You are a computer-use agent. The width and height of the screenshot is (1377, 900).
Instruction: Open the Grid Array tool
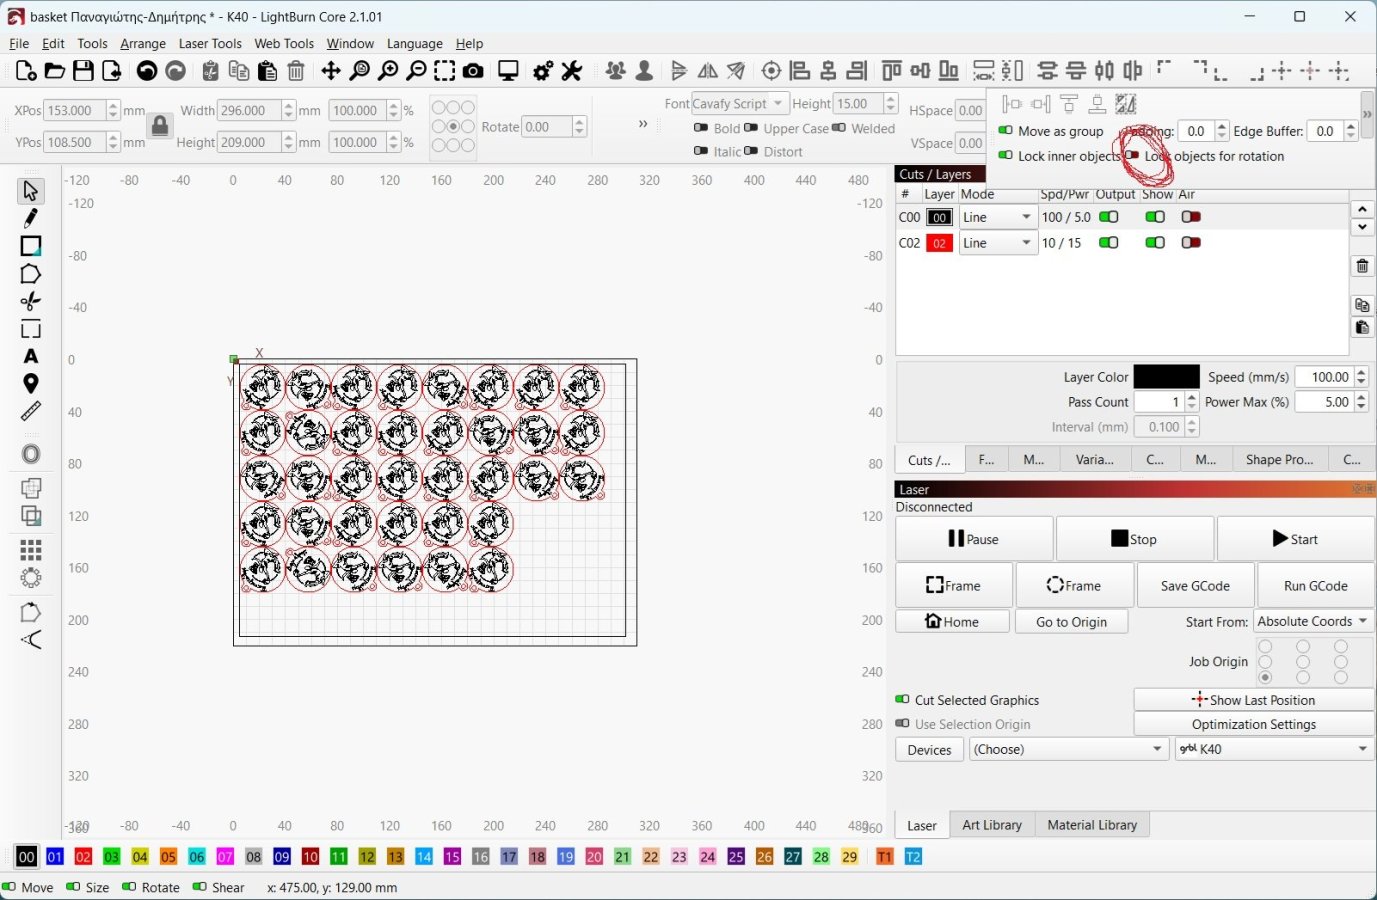click(x=31, y=550)
